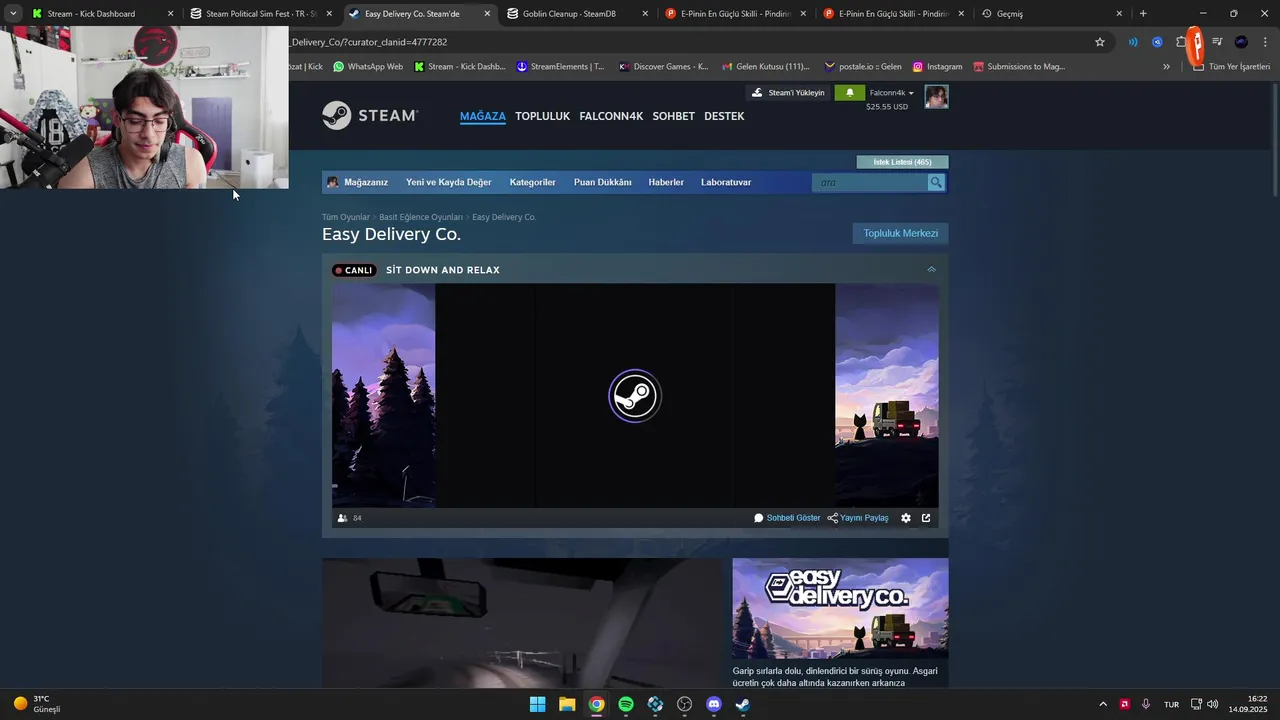Screen dimensions: 1280x720
Task: Select FALCONN4K in Steam header
Action: (x=611, y=116)
